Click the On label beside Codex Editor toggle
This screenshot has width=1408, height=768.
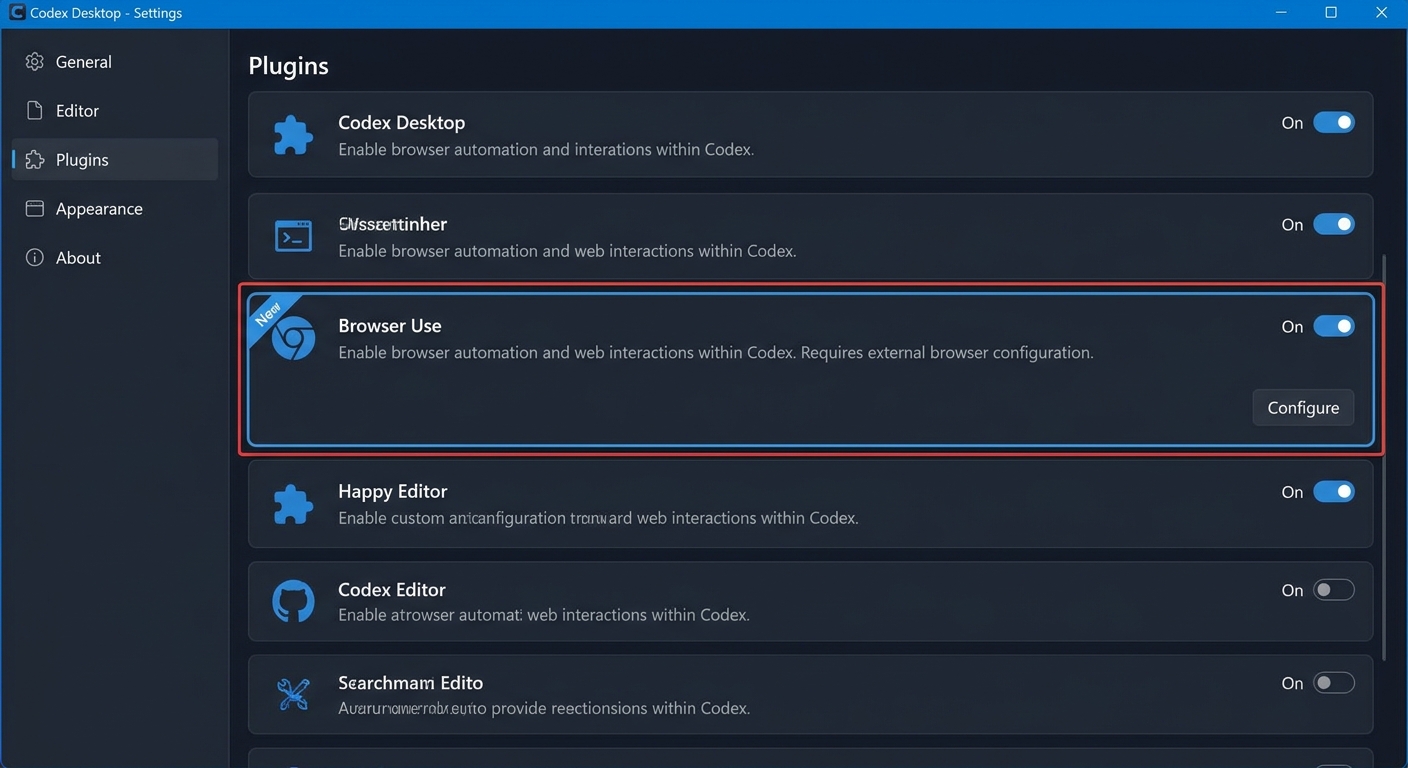(1292, 591)
